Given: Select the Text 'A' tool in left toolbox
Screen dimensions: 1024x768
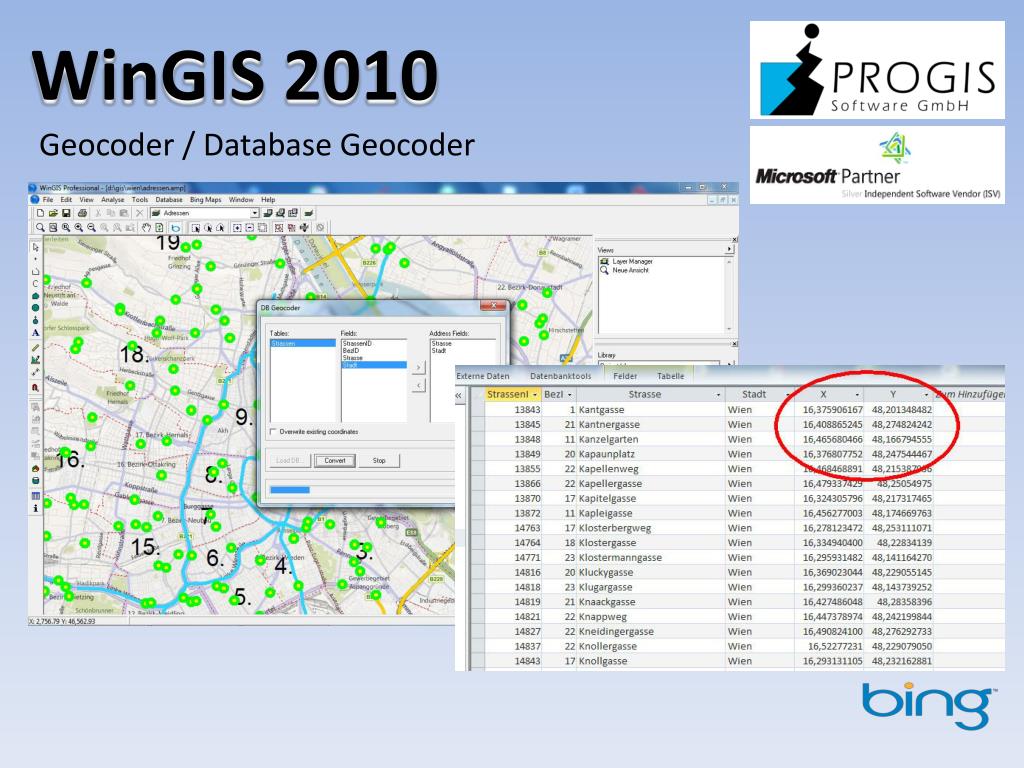Looking at the screenshot, I should pos(35,332).
